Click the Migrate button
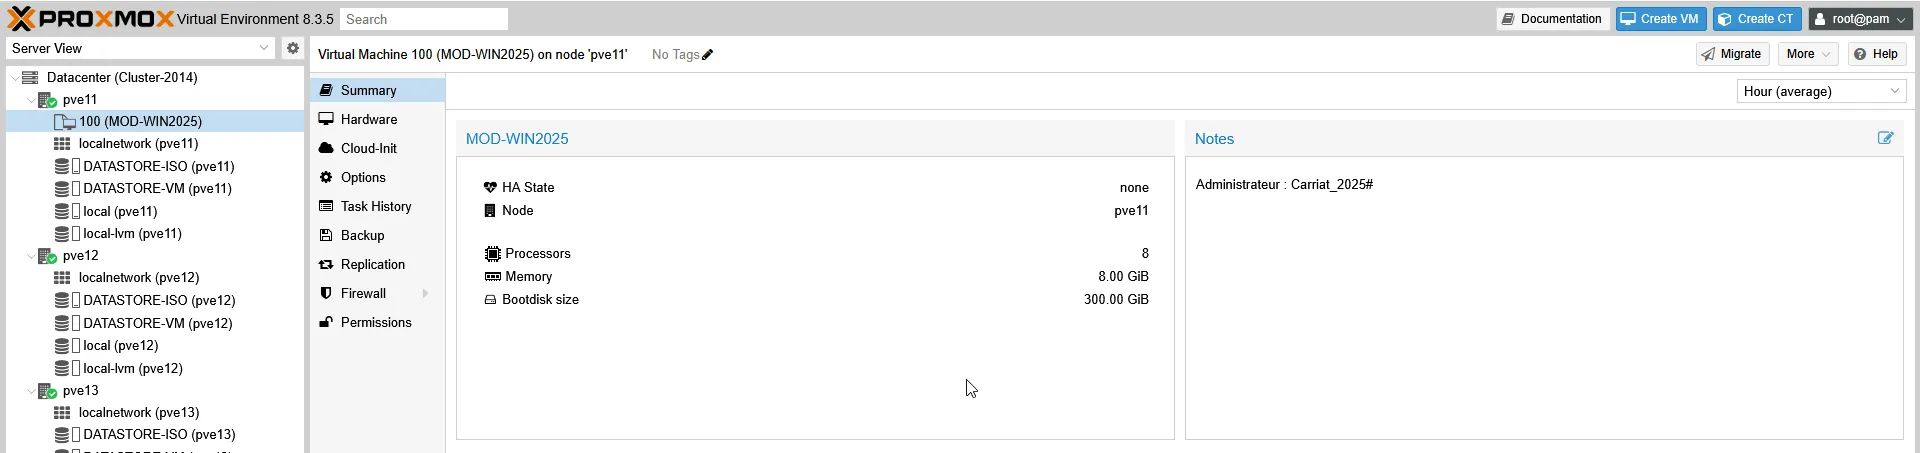1920x453 pixels. click(x=1732, y=54)
